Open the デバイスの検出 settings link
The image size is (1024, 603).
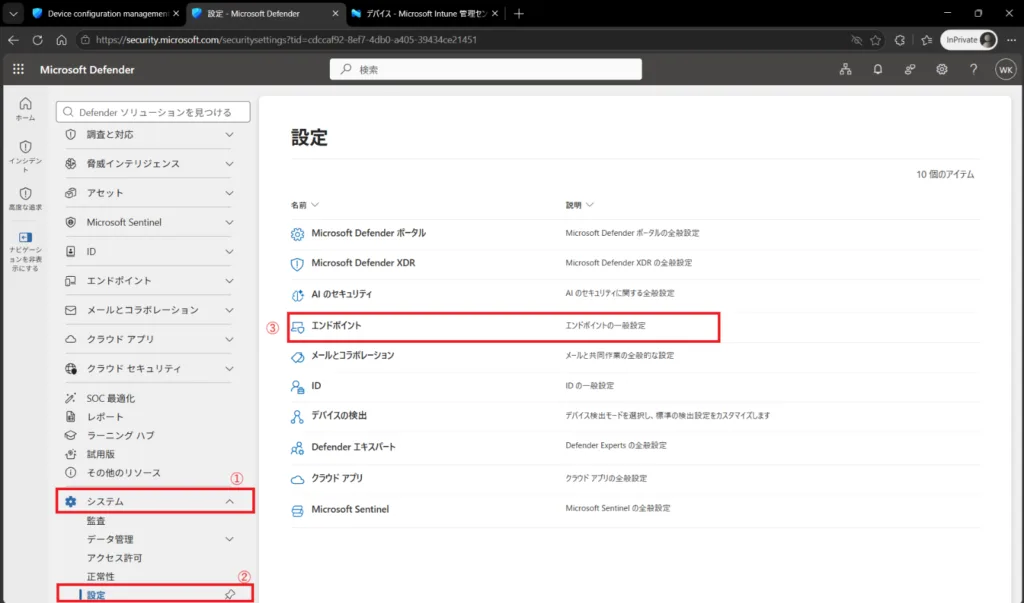(x=339, y=416)
